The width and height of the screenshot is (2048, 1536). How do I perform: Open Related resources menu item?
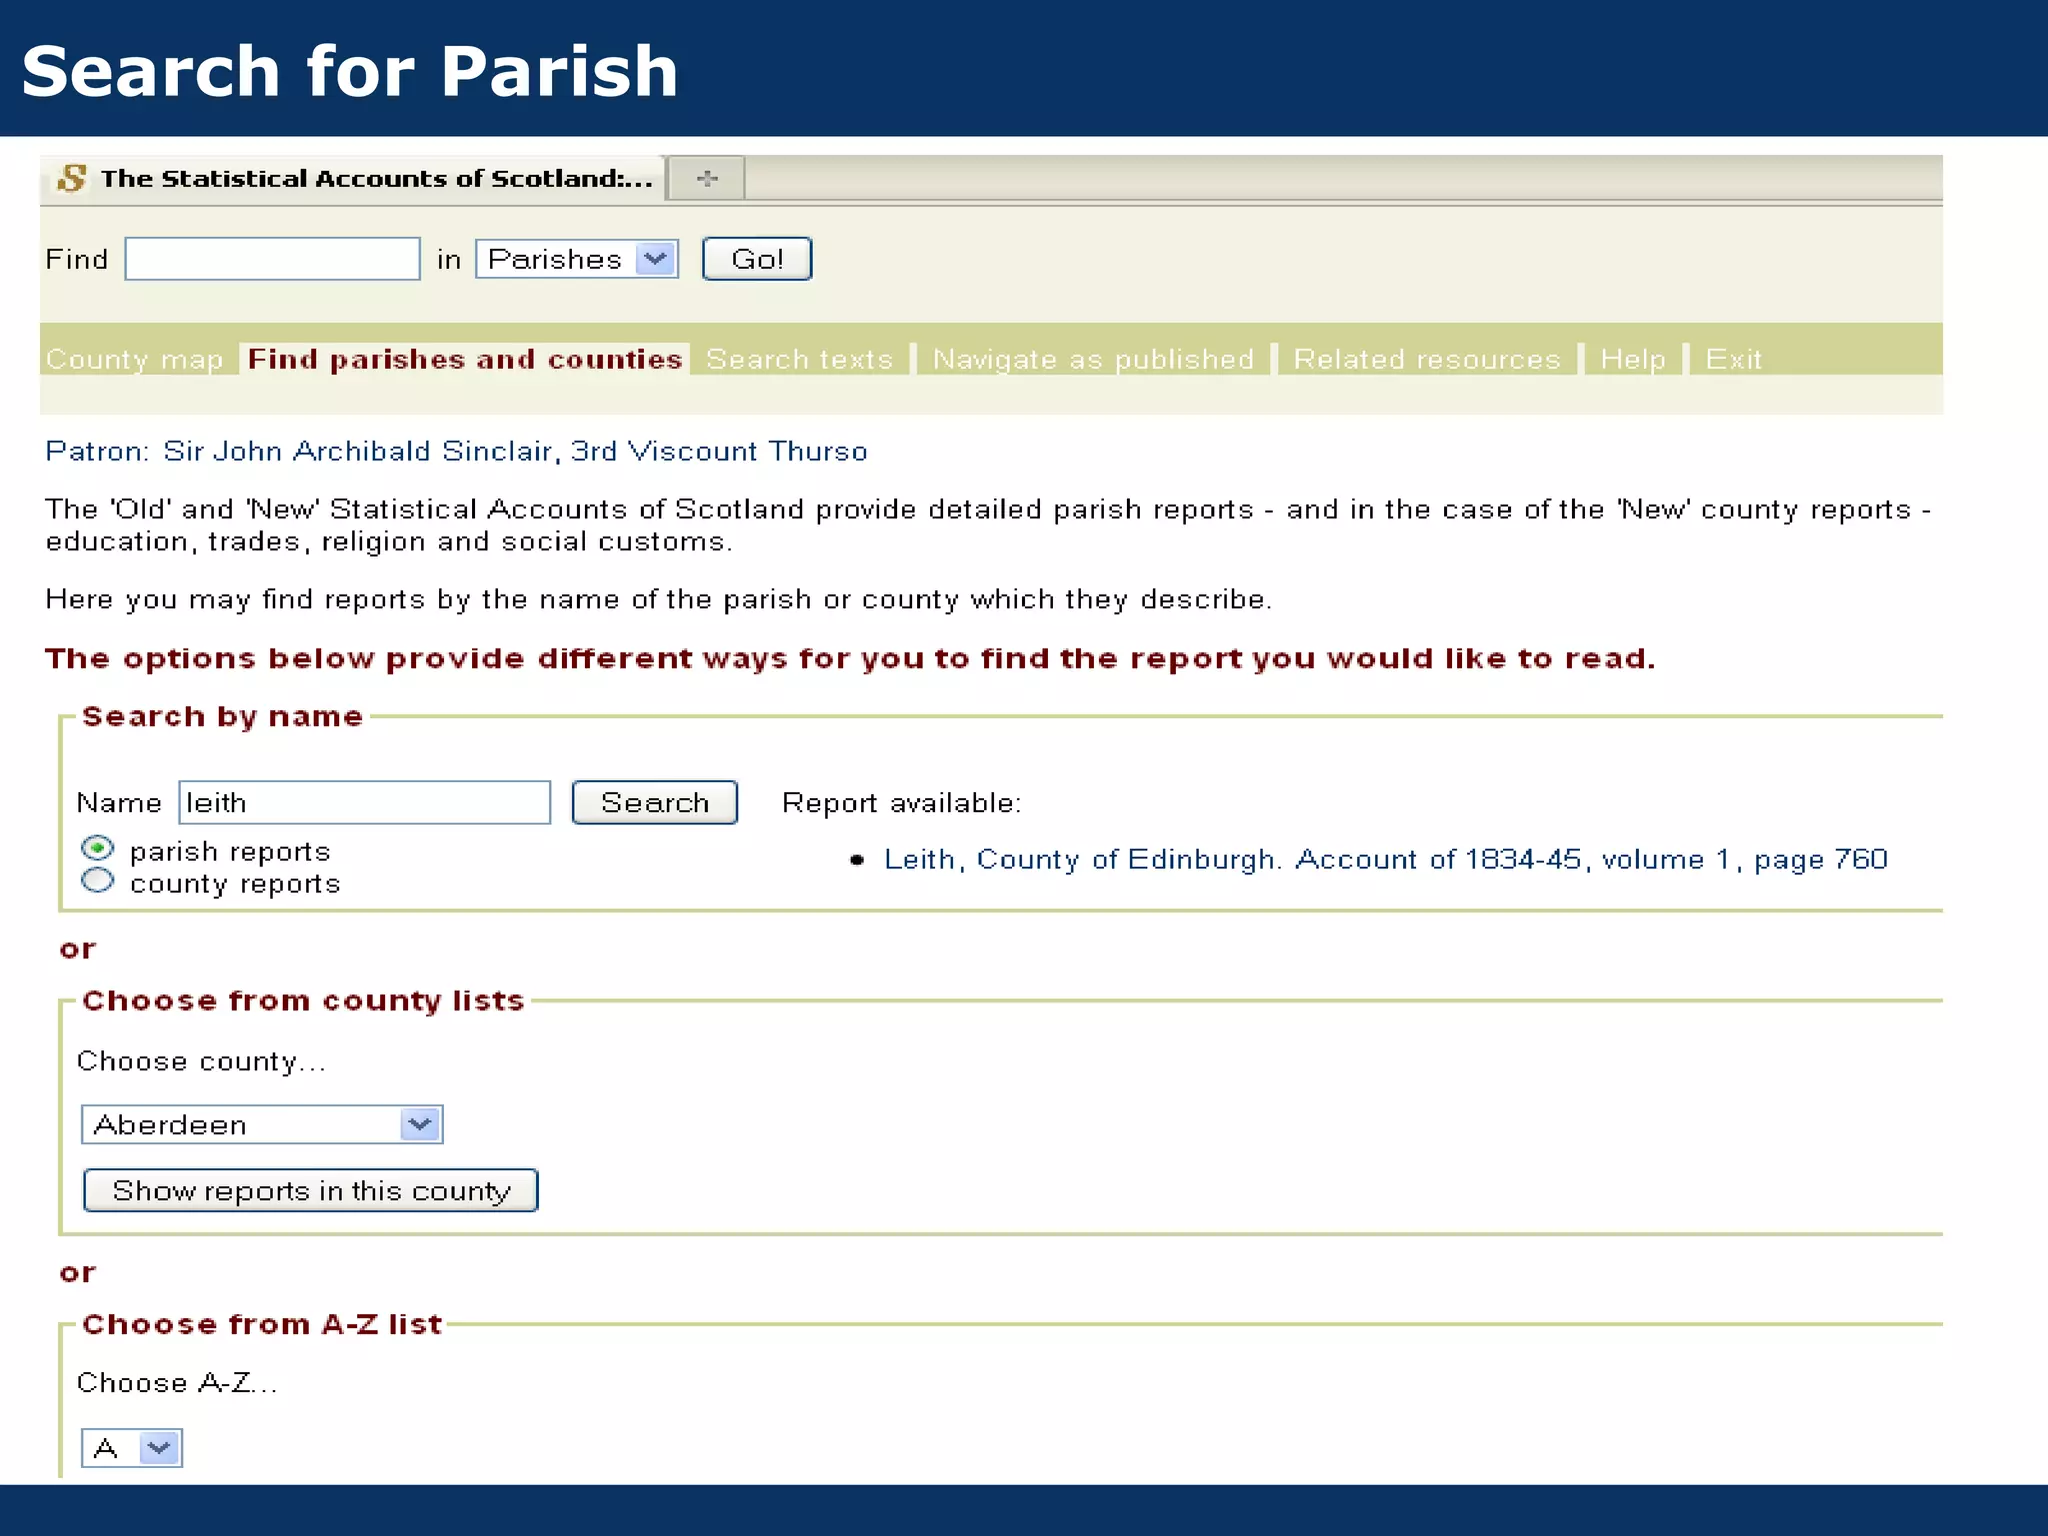(x=1427, y=359)
